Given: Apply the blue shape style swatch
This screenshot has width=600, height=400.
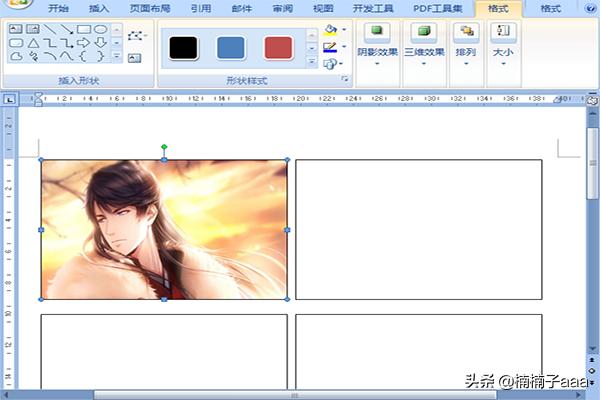Looking at the screenshot, I should pos(231,48).
